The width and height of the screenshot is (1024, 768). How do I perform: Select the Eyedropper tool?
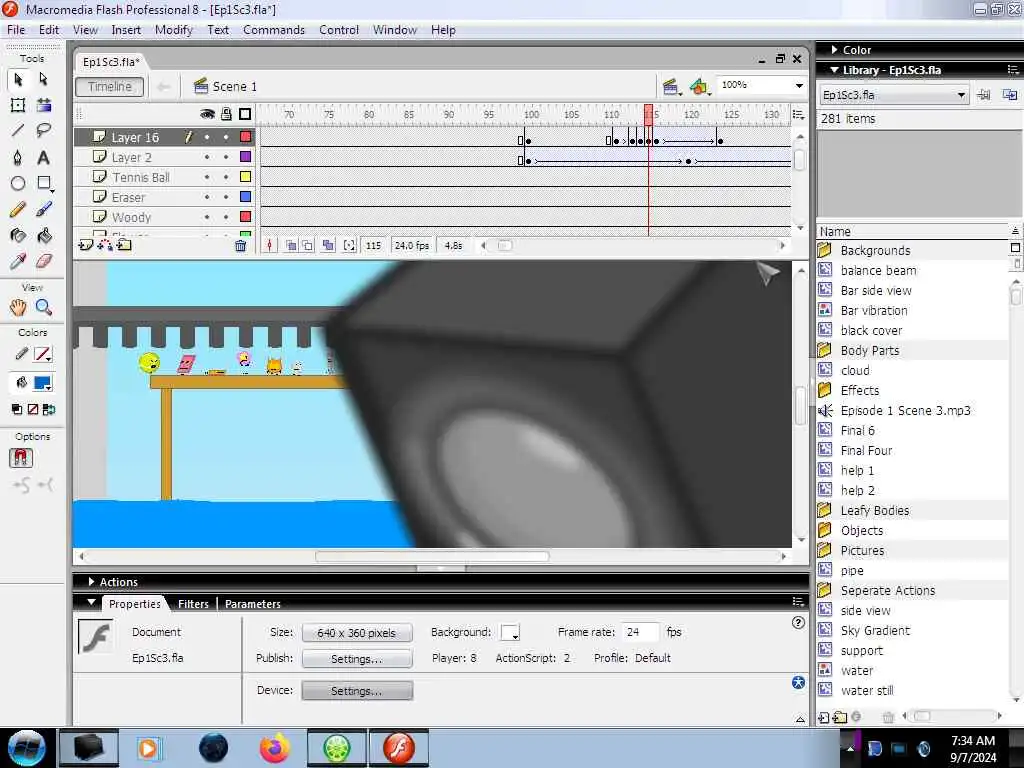18,262
